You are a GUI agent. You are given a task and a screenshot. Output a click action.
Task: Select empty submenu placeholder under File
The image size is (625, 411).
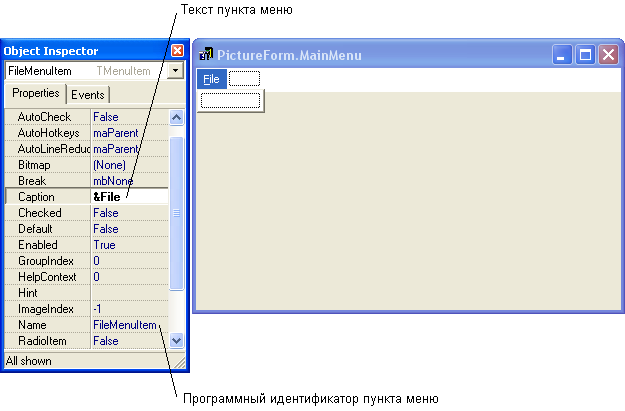231,100
